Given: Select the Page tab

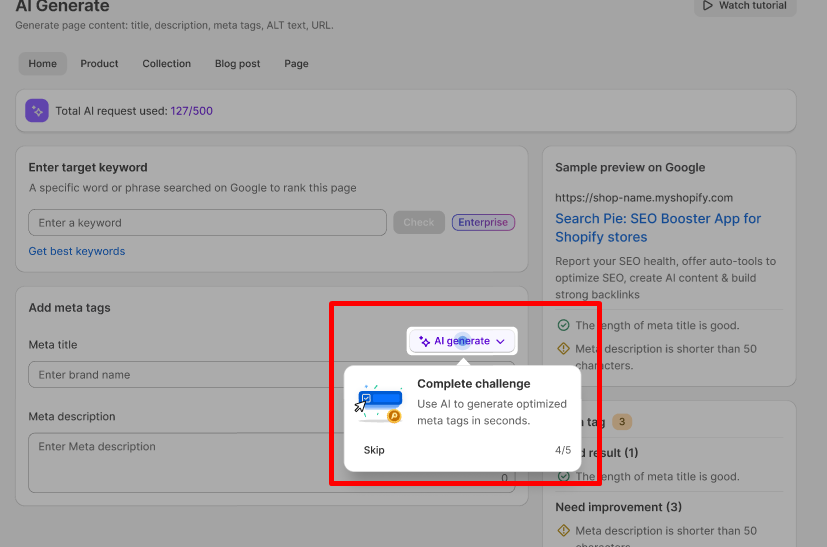Looking at the screenshot, I should [x=296, y=64].
